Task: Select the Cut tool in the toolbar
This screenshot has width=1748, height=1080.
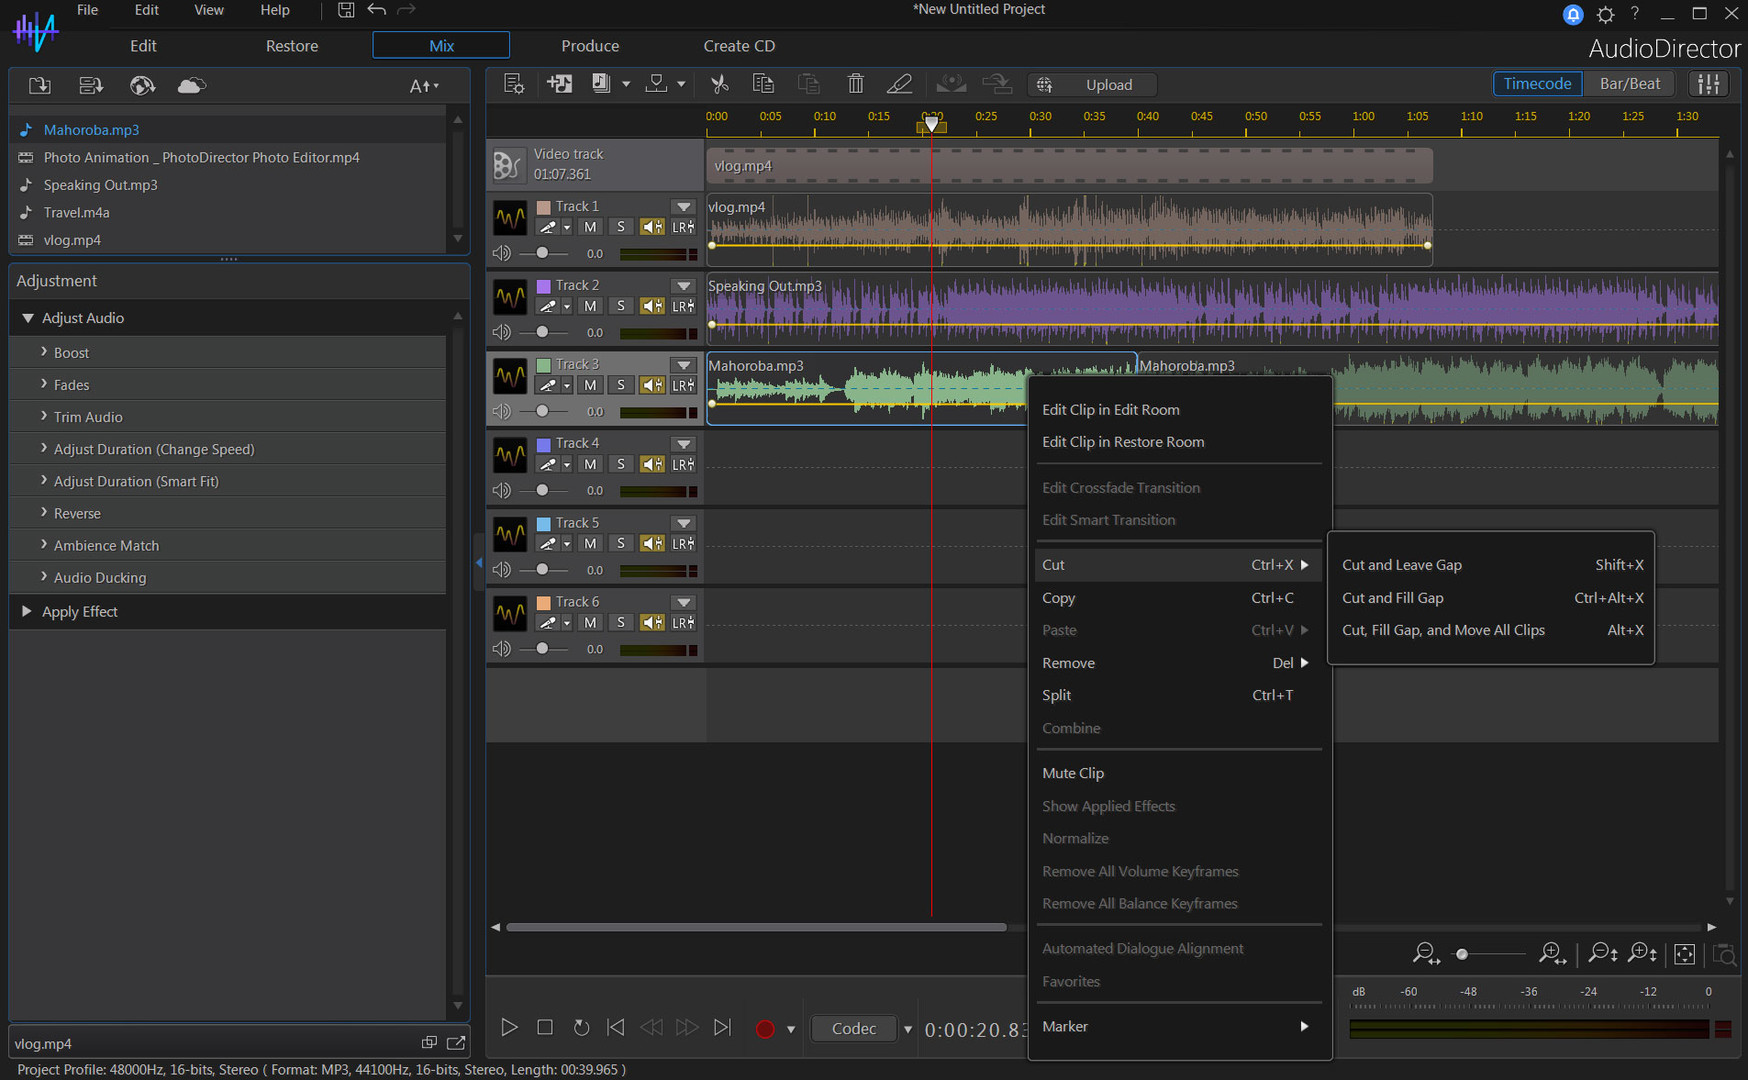Action: click(x=719, y=84)
